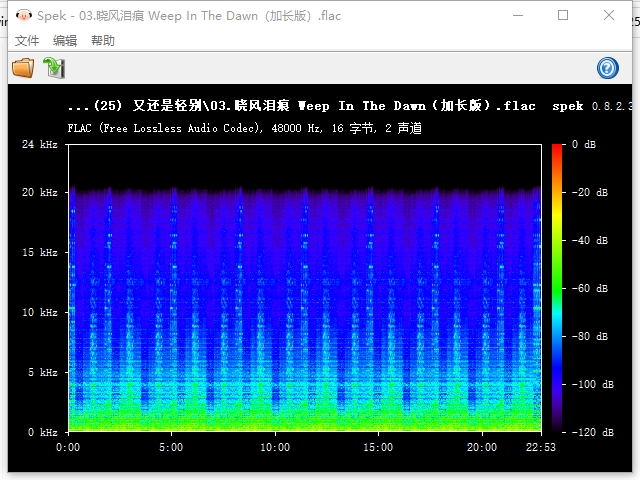Click the 15 kHz frequency axis label

(40, 252)
